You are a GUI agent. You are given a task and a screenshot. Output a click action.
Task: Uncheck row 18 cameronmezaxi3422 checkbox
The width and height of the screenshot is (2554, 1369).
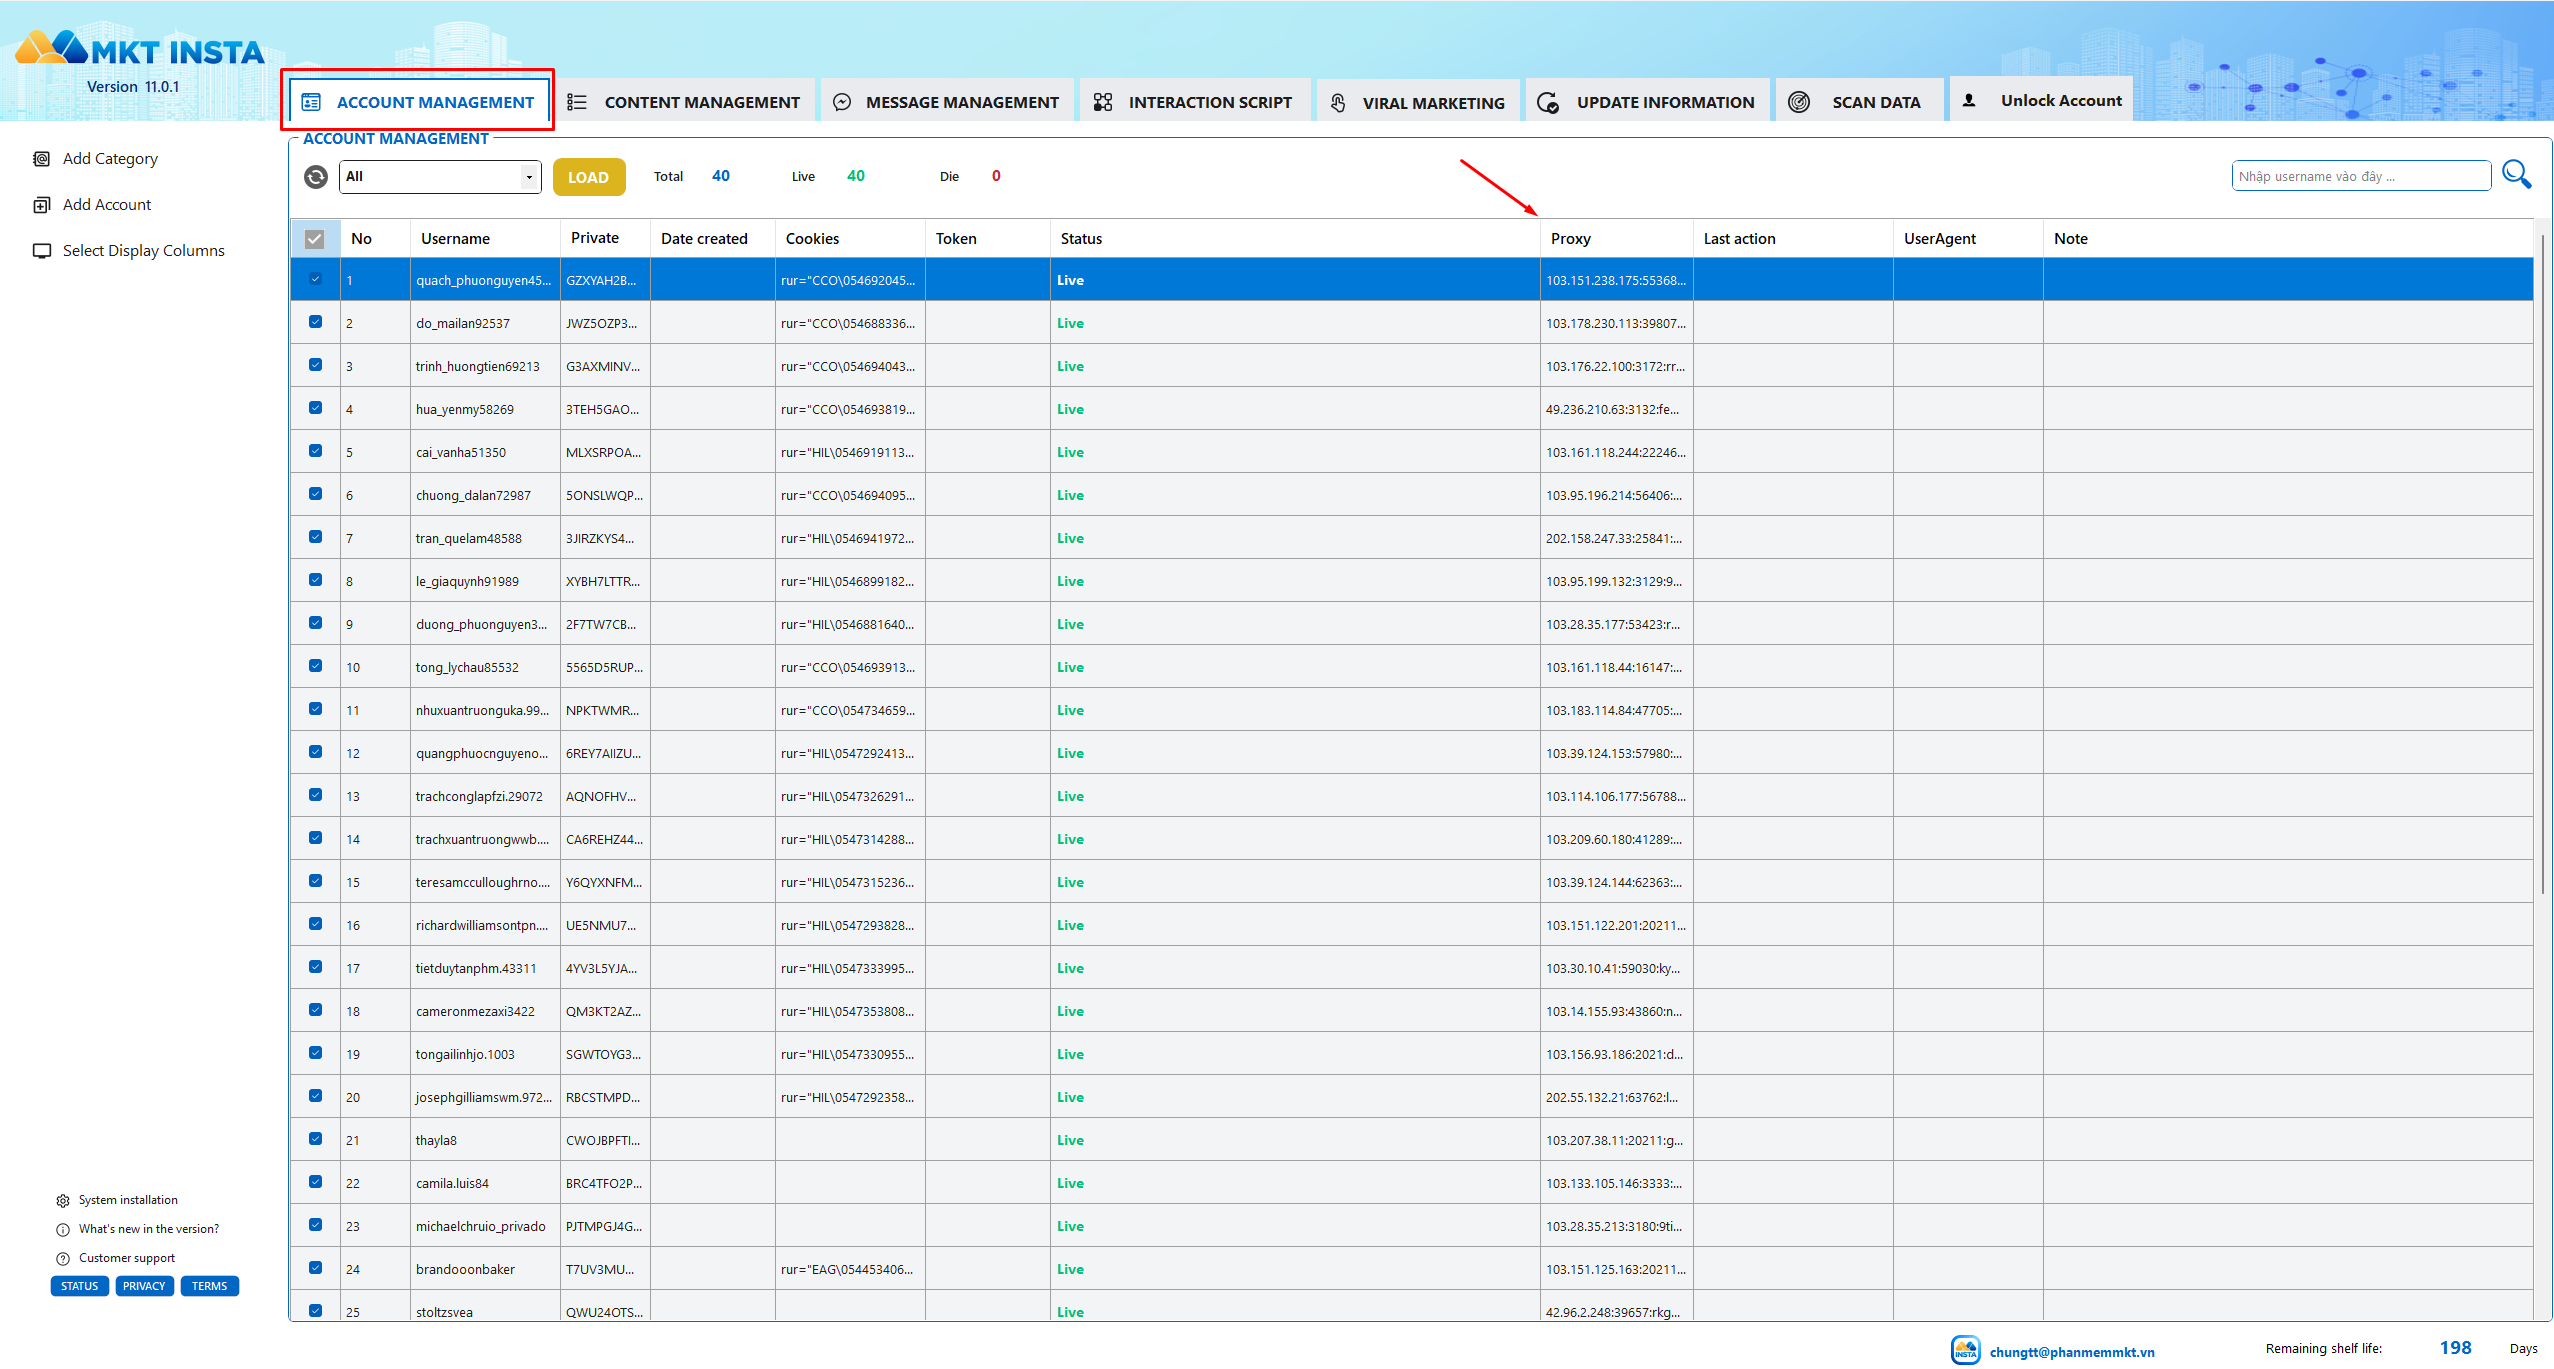click(x=315, y=1010)
